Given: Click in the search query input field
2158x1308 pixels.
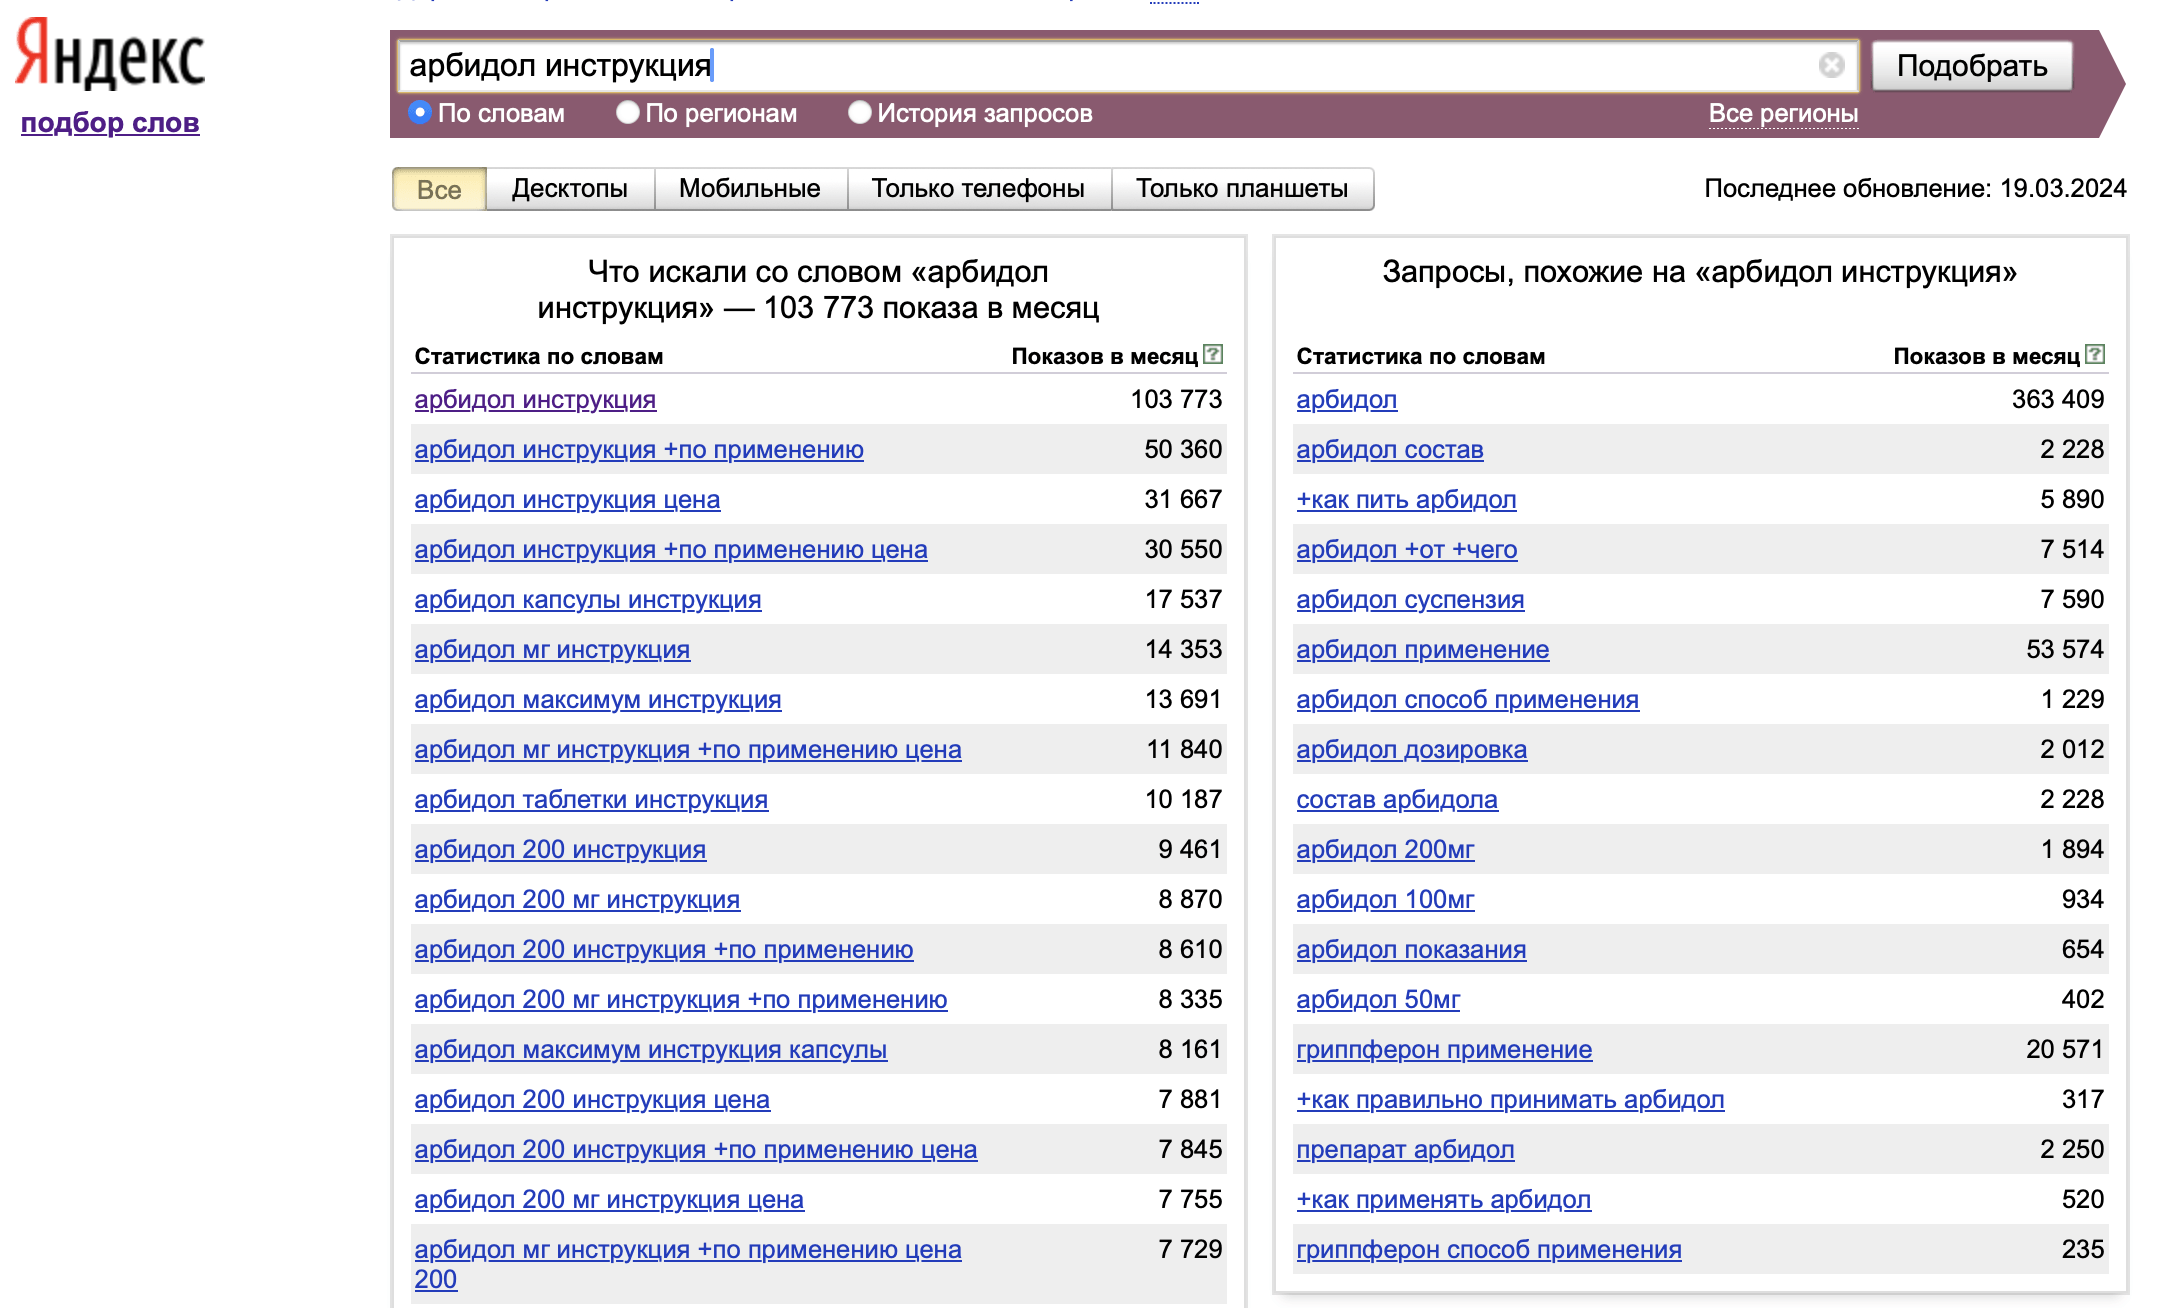Looking at the screenshot, I should click(x=1100, y=66).
